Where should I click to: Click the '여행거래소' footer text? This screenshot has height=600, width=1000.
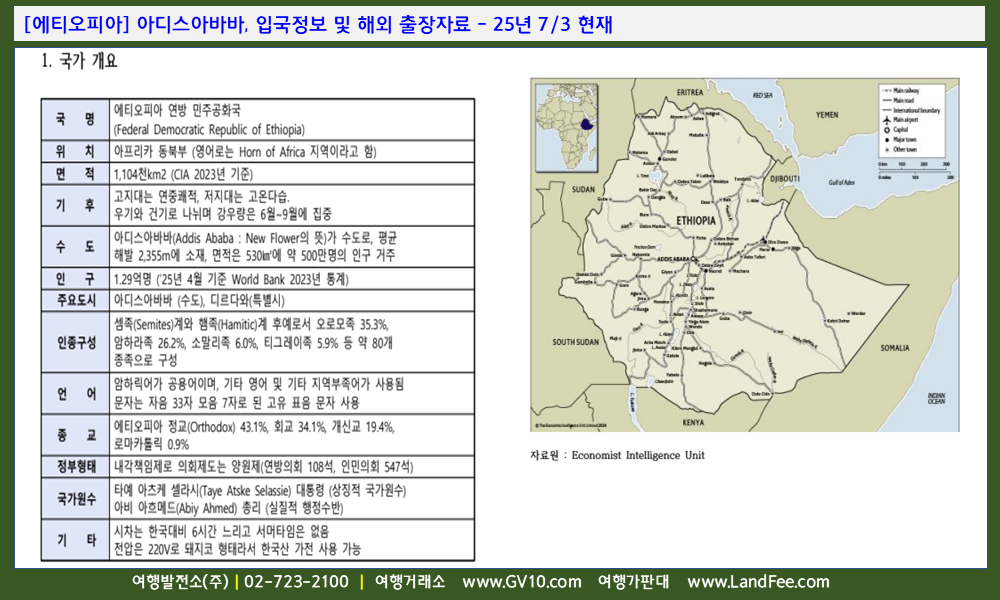[409, 582]
